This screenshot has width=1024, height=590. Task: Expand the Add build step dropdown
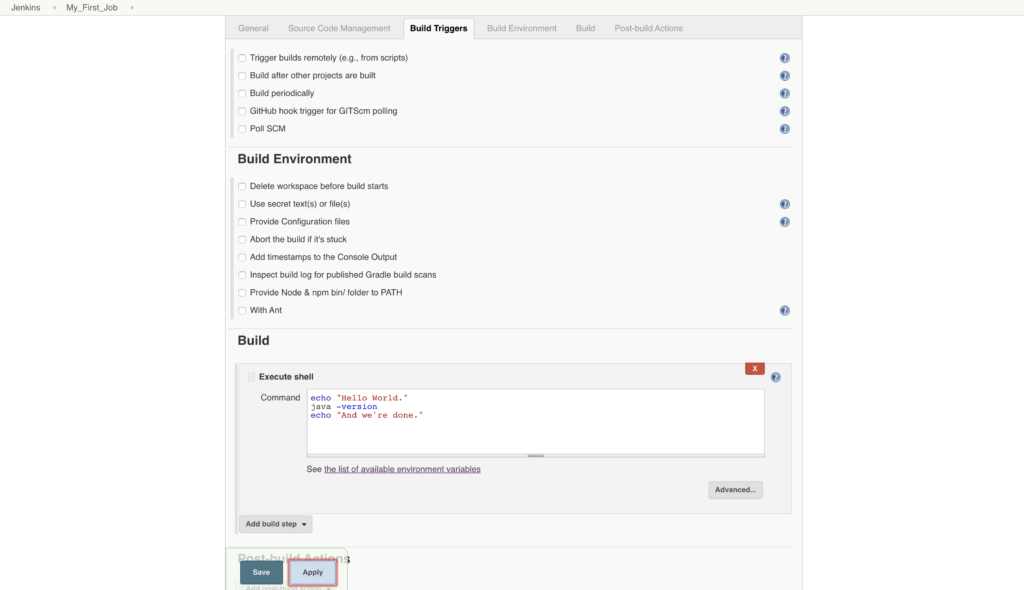(x=275, y=524)
